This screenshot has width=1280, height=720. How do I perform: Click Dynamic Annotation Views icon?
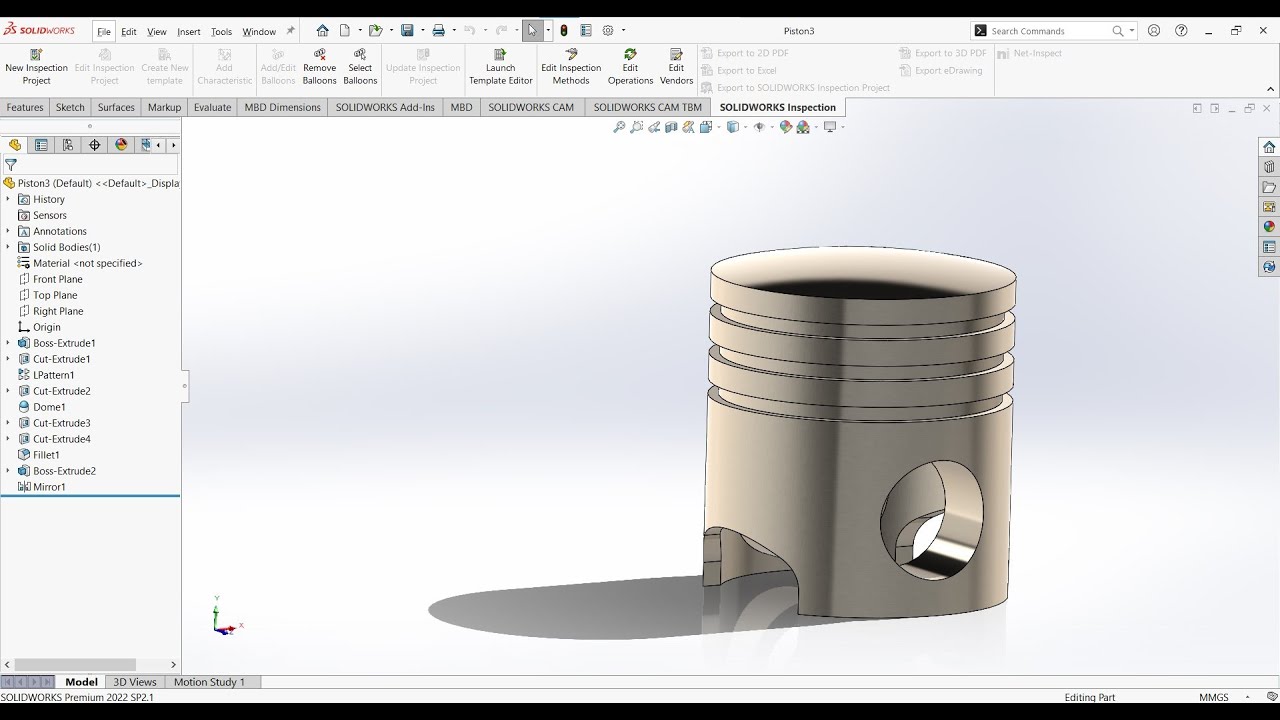[x=688, y=127]
